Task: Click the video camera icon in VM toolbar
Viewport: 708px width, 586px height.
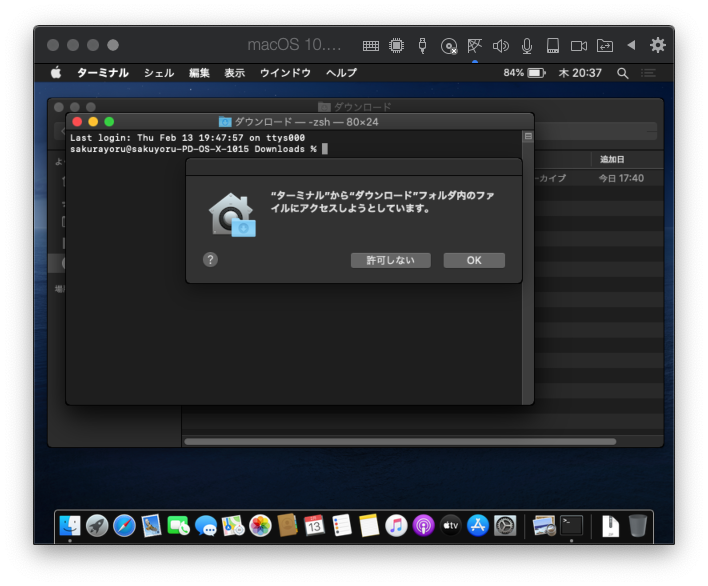Action: [x=579, y=46]
